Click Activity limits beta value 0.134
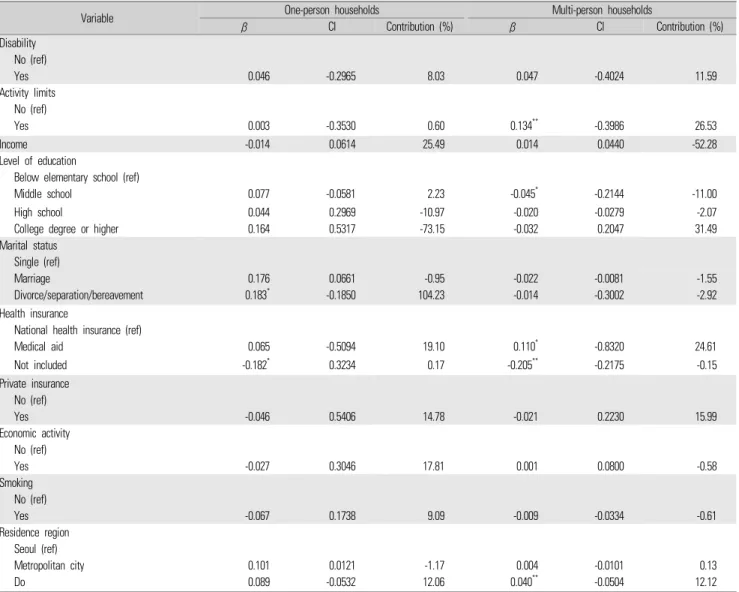The image size is (739, 592). tap(524, 126)
